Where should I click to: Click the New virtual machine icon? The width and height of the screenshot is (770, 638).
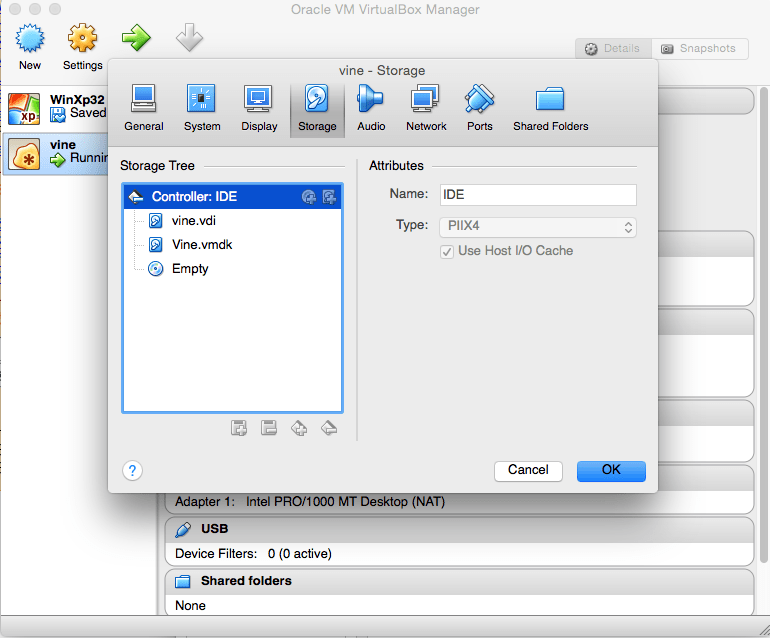click(29, 38)
